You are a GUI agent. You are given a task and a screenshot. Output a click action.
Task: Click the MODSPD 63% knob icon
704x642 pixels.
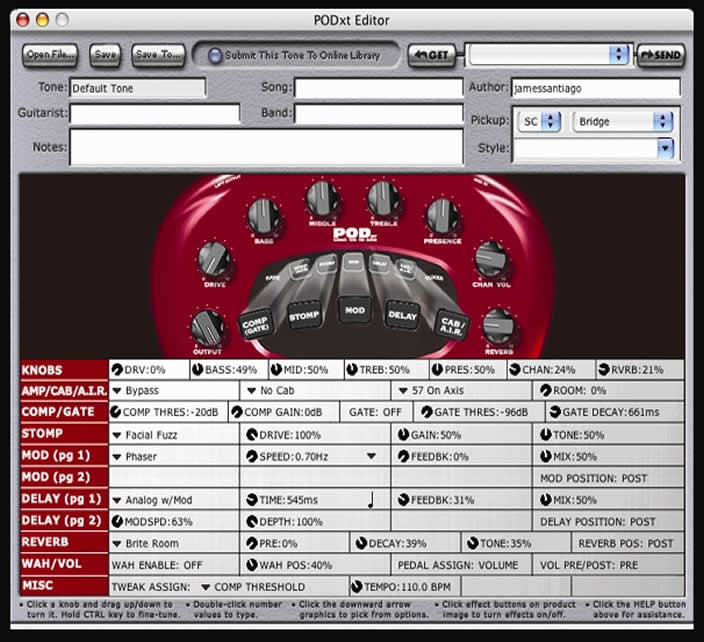(117, 521)
